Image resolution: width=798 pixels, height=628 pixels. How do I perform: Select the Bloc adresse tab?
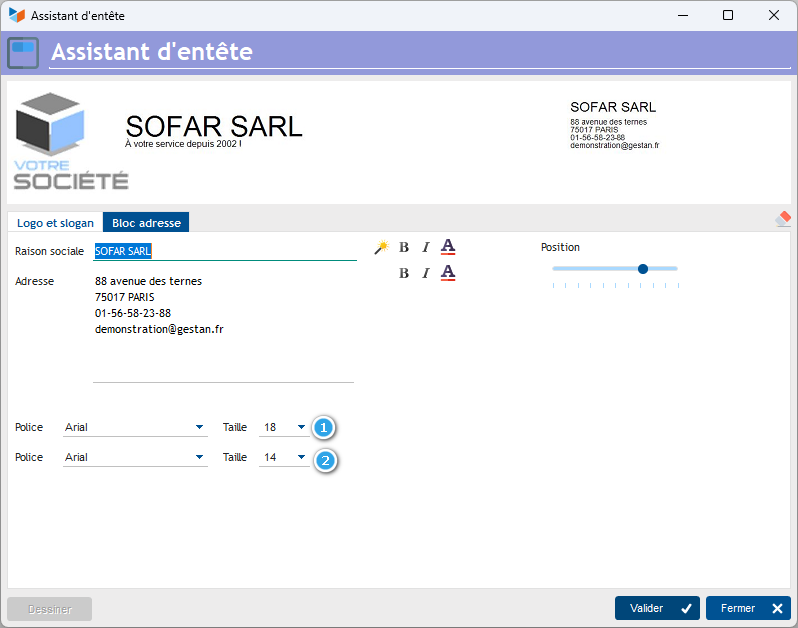(x=146, y=223)
